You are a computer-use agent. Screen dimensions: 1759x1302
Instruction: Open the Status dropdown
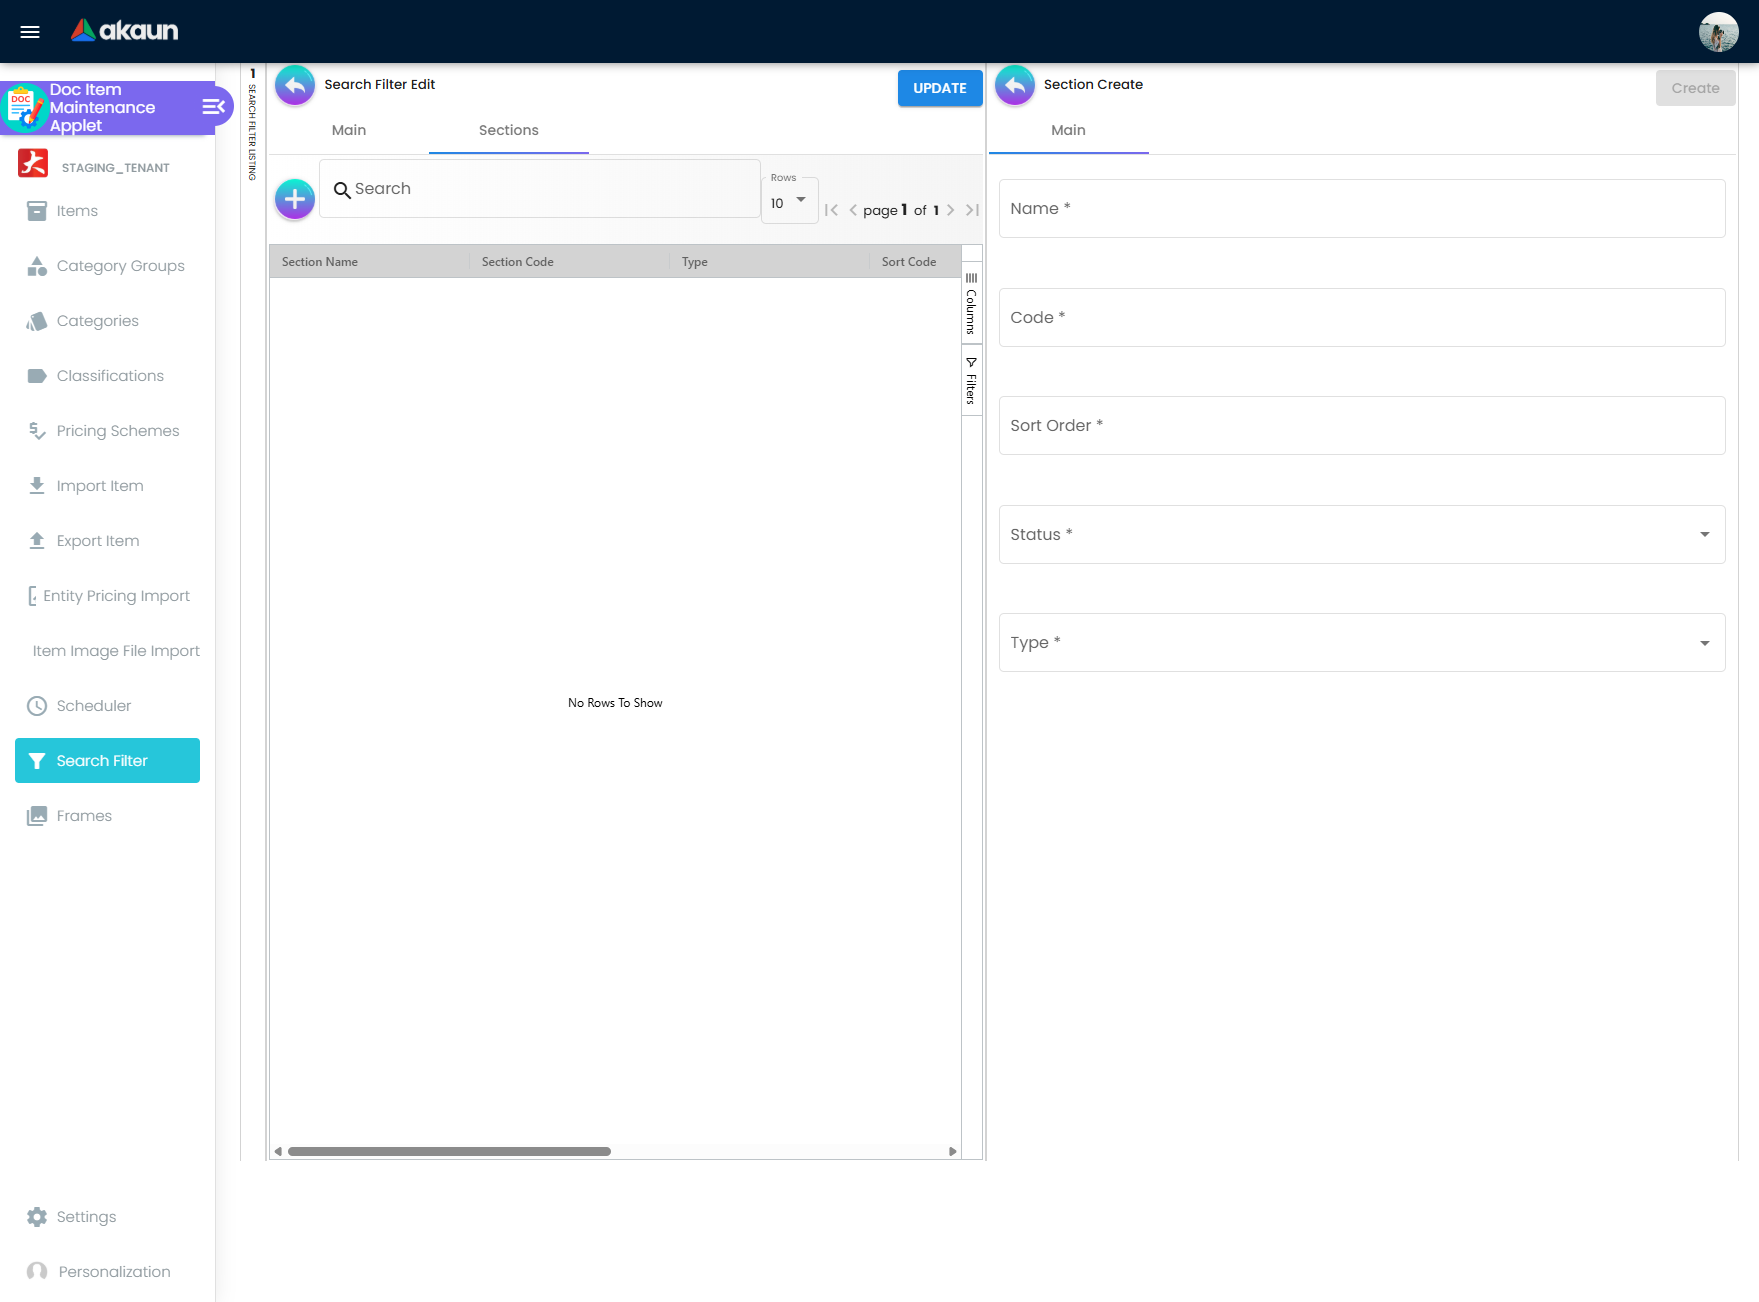[x=1361, y=535]
